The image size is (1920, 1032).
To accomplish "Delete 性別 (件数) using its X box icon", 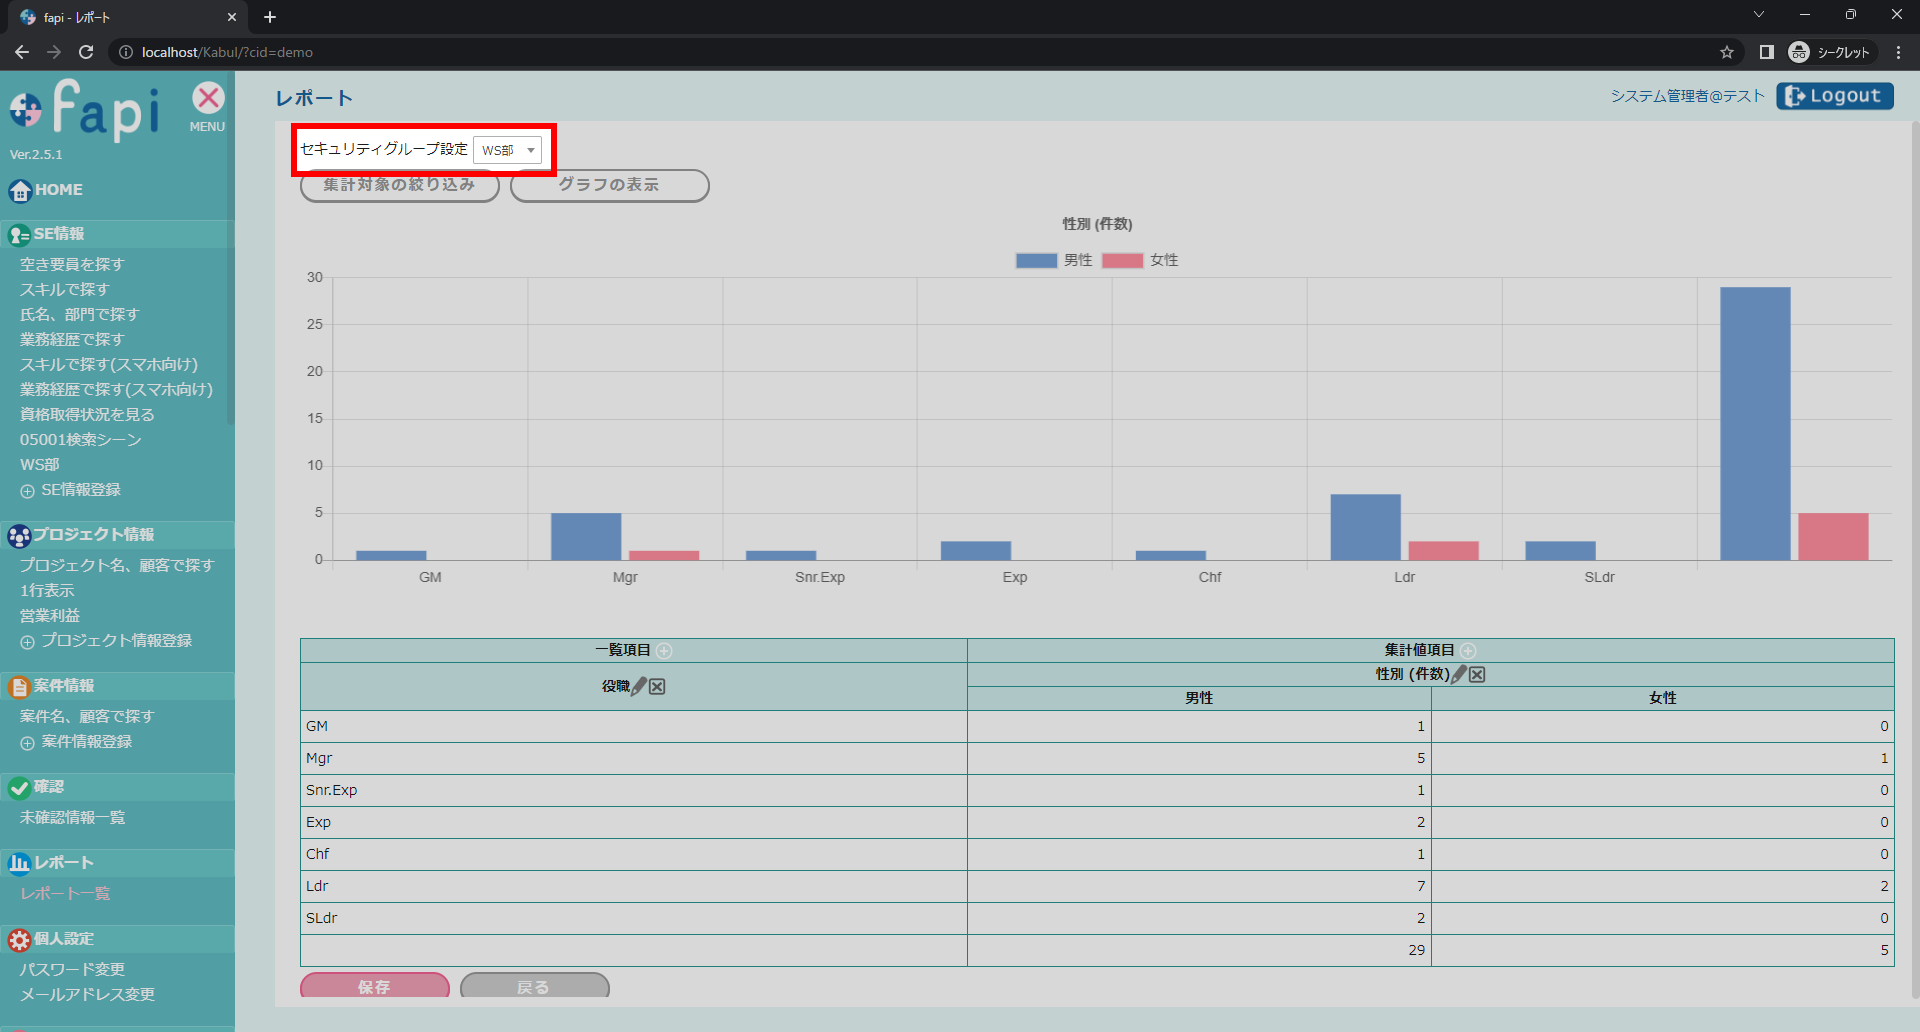I will click(x=1477, y=674).
